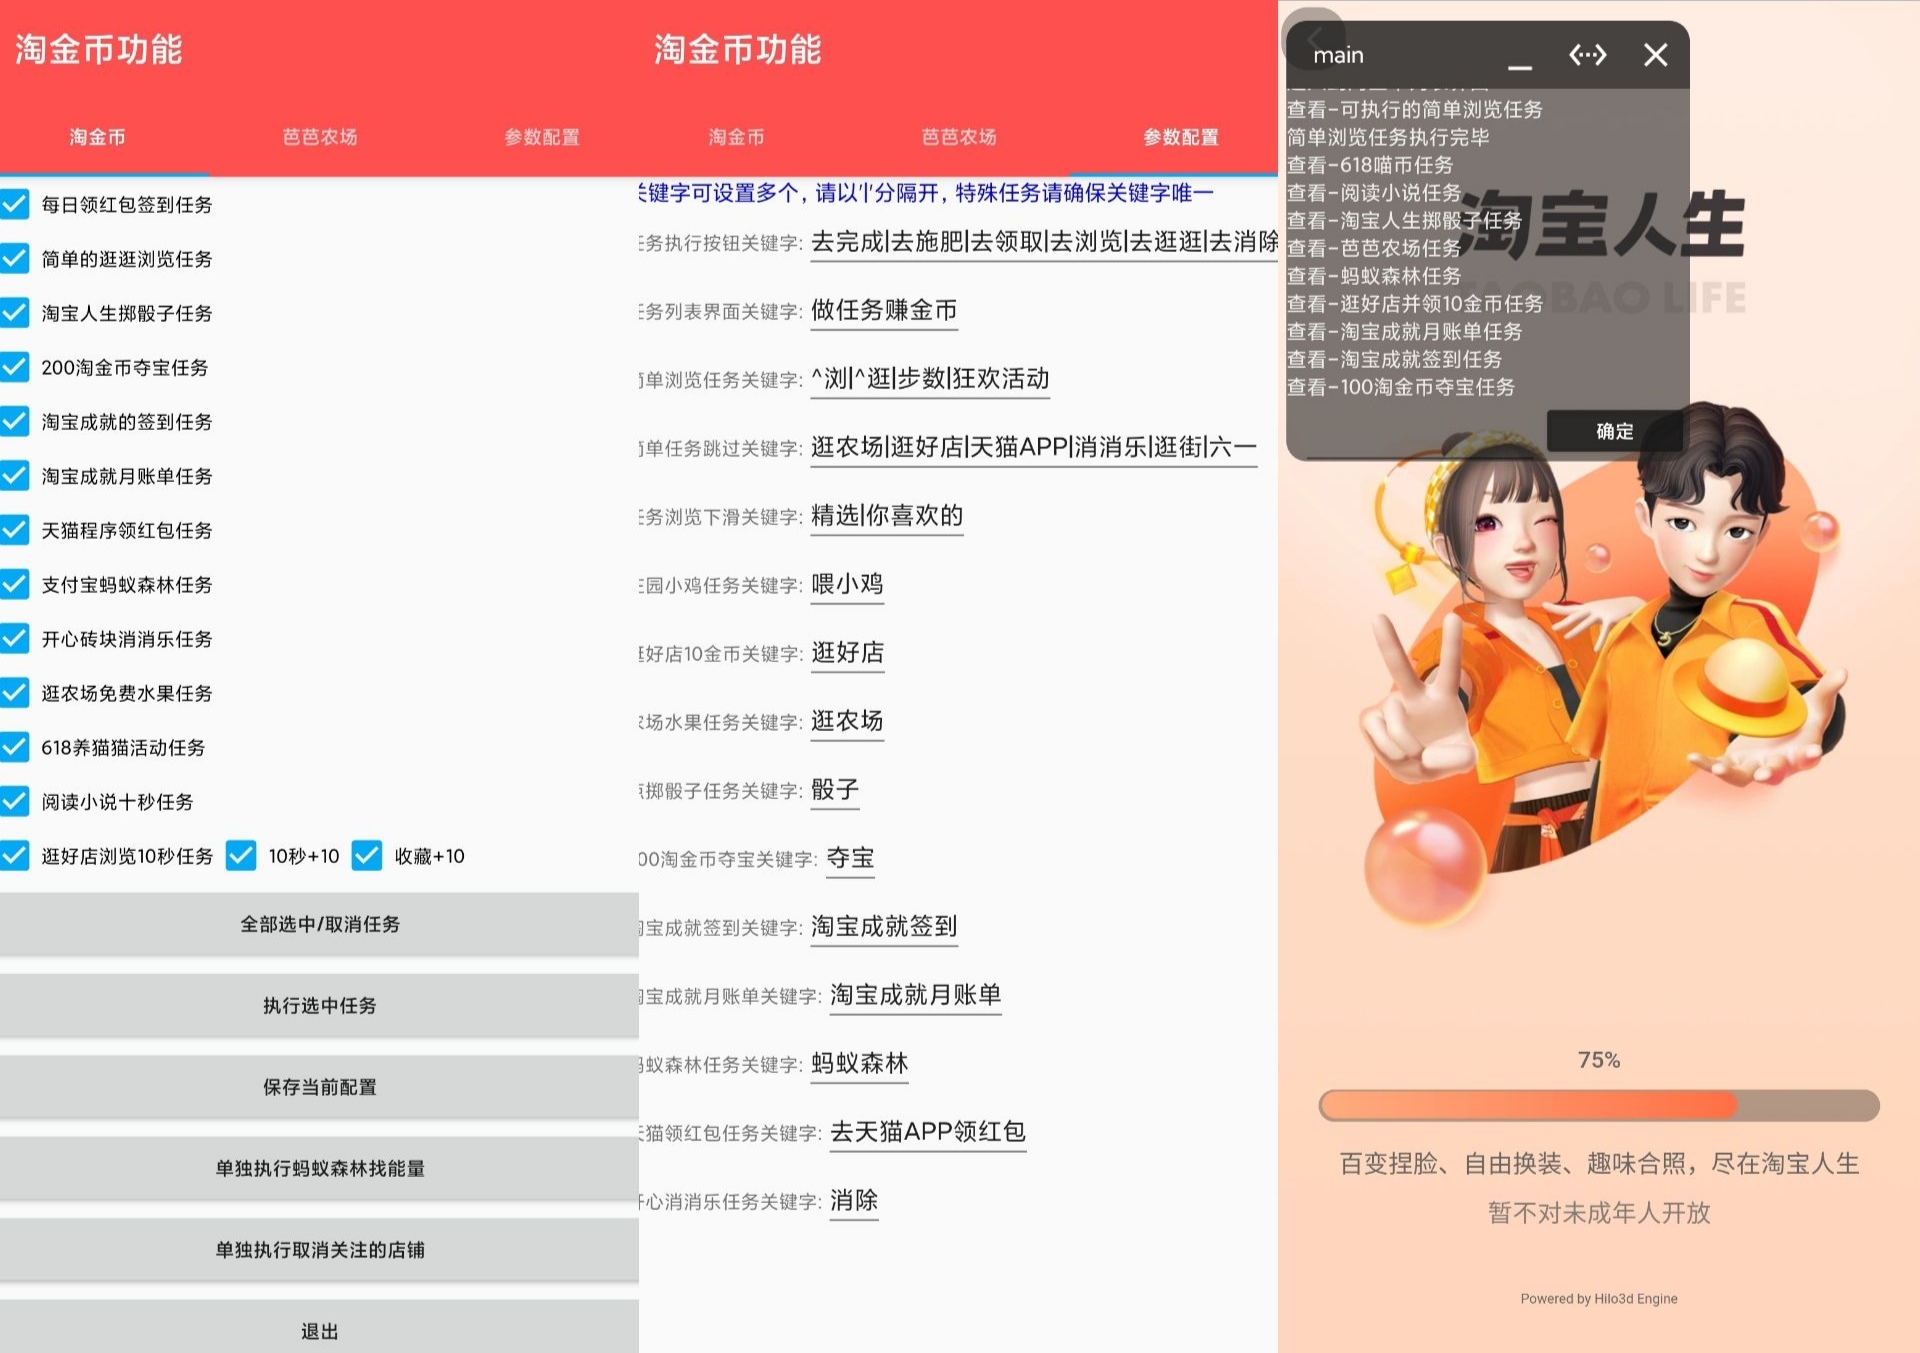1920x1353 pixels.
Task: Click the 75% loading progress bar
Action: pos(1598,1105)
